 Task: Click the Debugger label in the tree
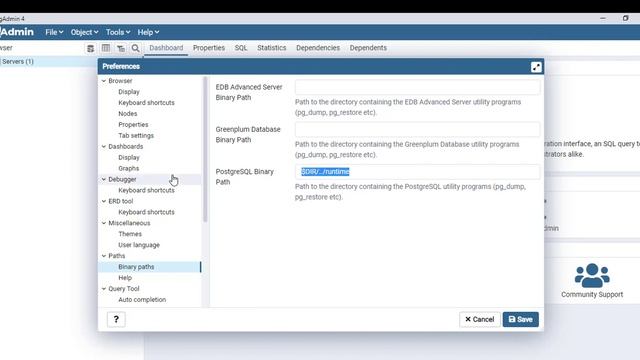[x=122, y=179]
